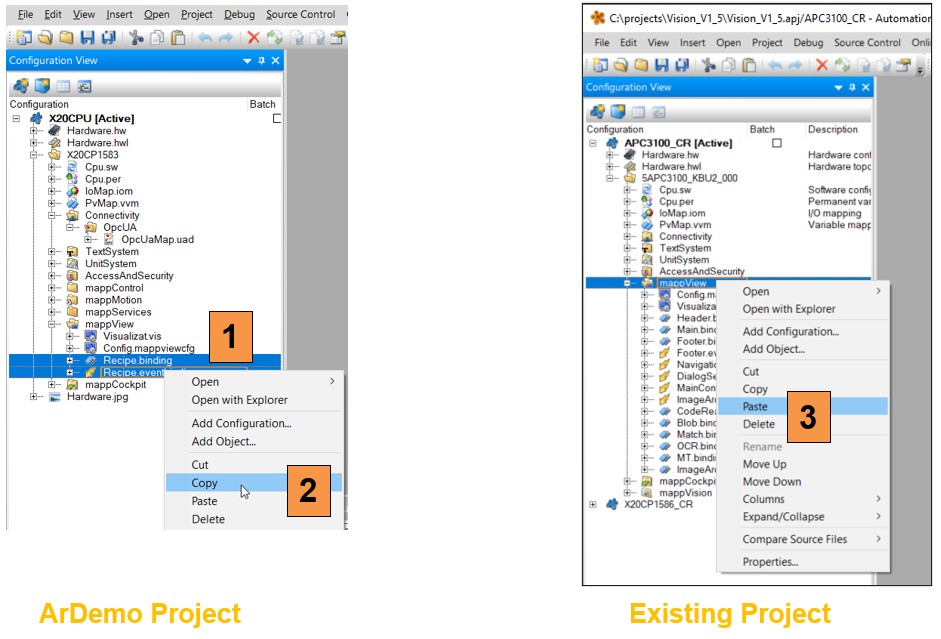Image resolution: width=941 pixels, height=639 pixels.
Task: Click the scissors Cut icon in the APC3100_CR window toolbar
Action: pyautogui.click(x=708, y=65)
